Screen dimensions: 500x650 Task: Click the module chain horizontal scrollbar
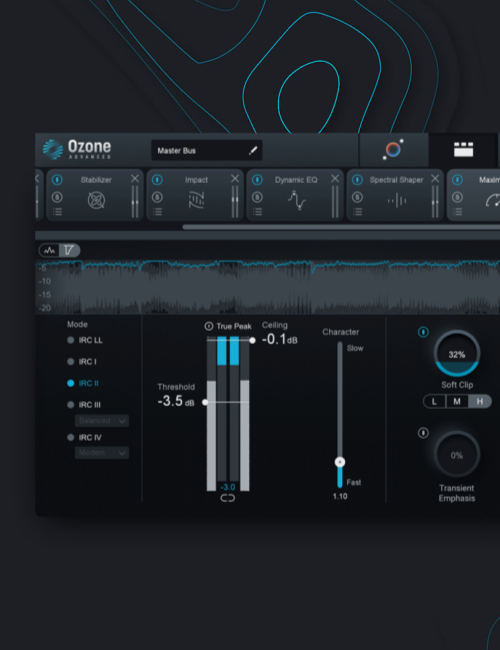(341, 227)
